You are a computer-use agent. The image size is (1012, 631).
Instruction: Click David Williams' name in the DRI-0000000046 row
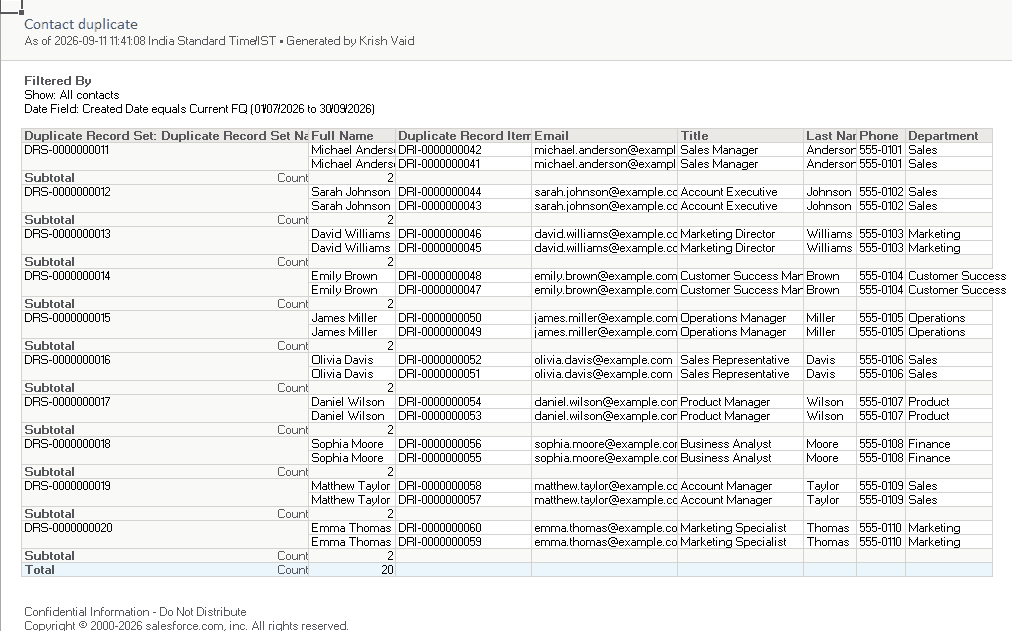(x=350, y=234)
